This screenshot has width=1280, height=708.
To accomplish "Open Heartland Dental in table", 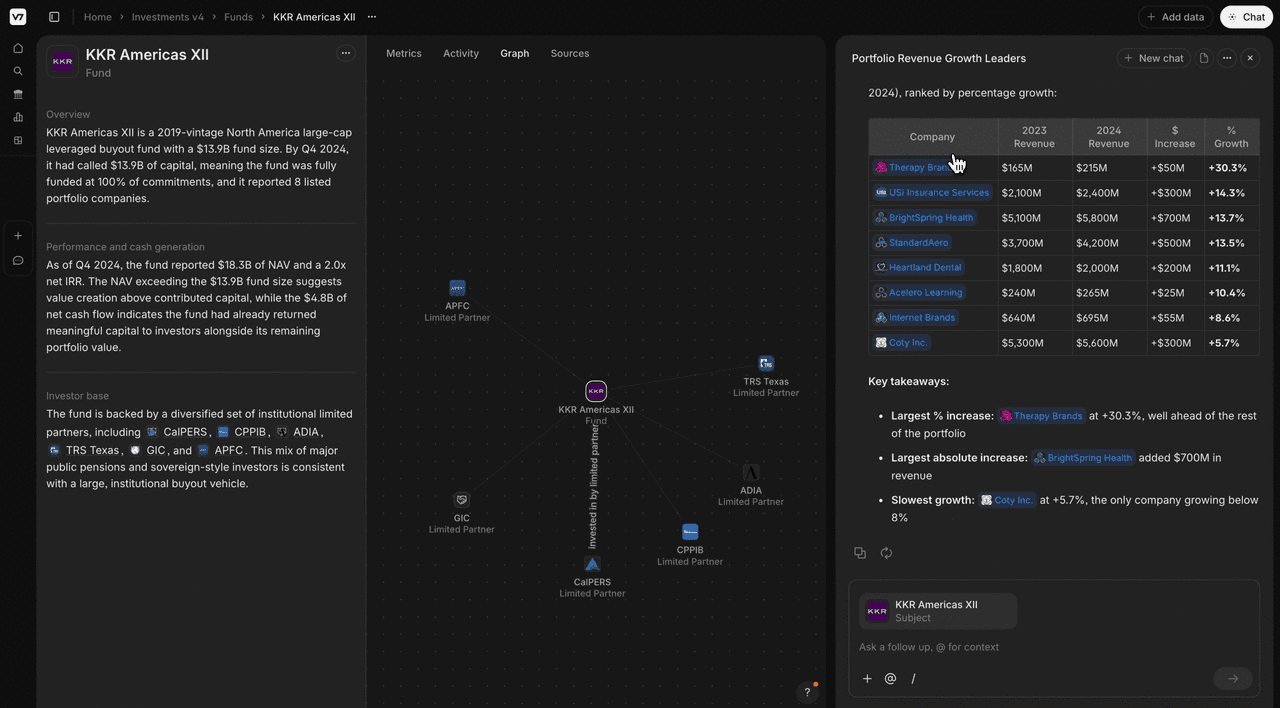I will pyautogui.click(x=918, y=268).
